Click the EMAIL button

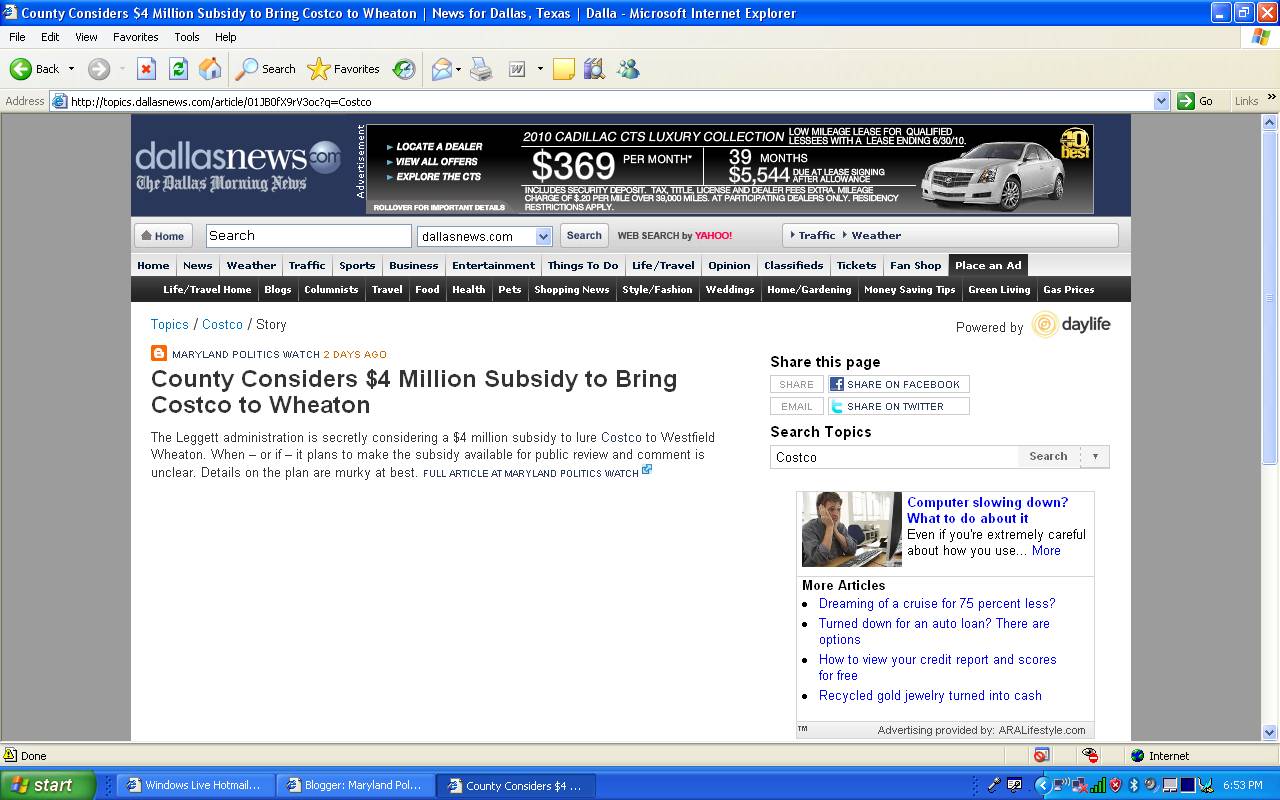(797, 406)
